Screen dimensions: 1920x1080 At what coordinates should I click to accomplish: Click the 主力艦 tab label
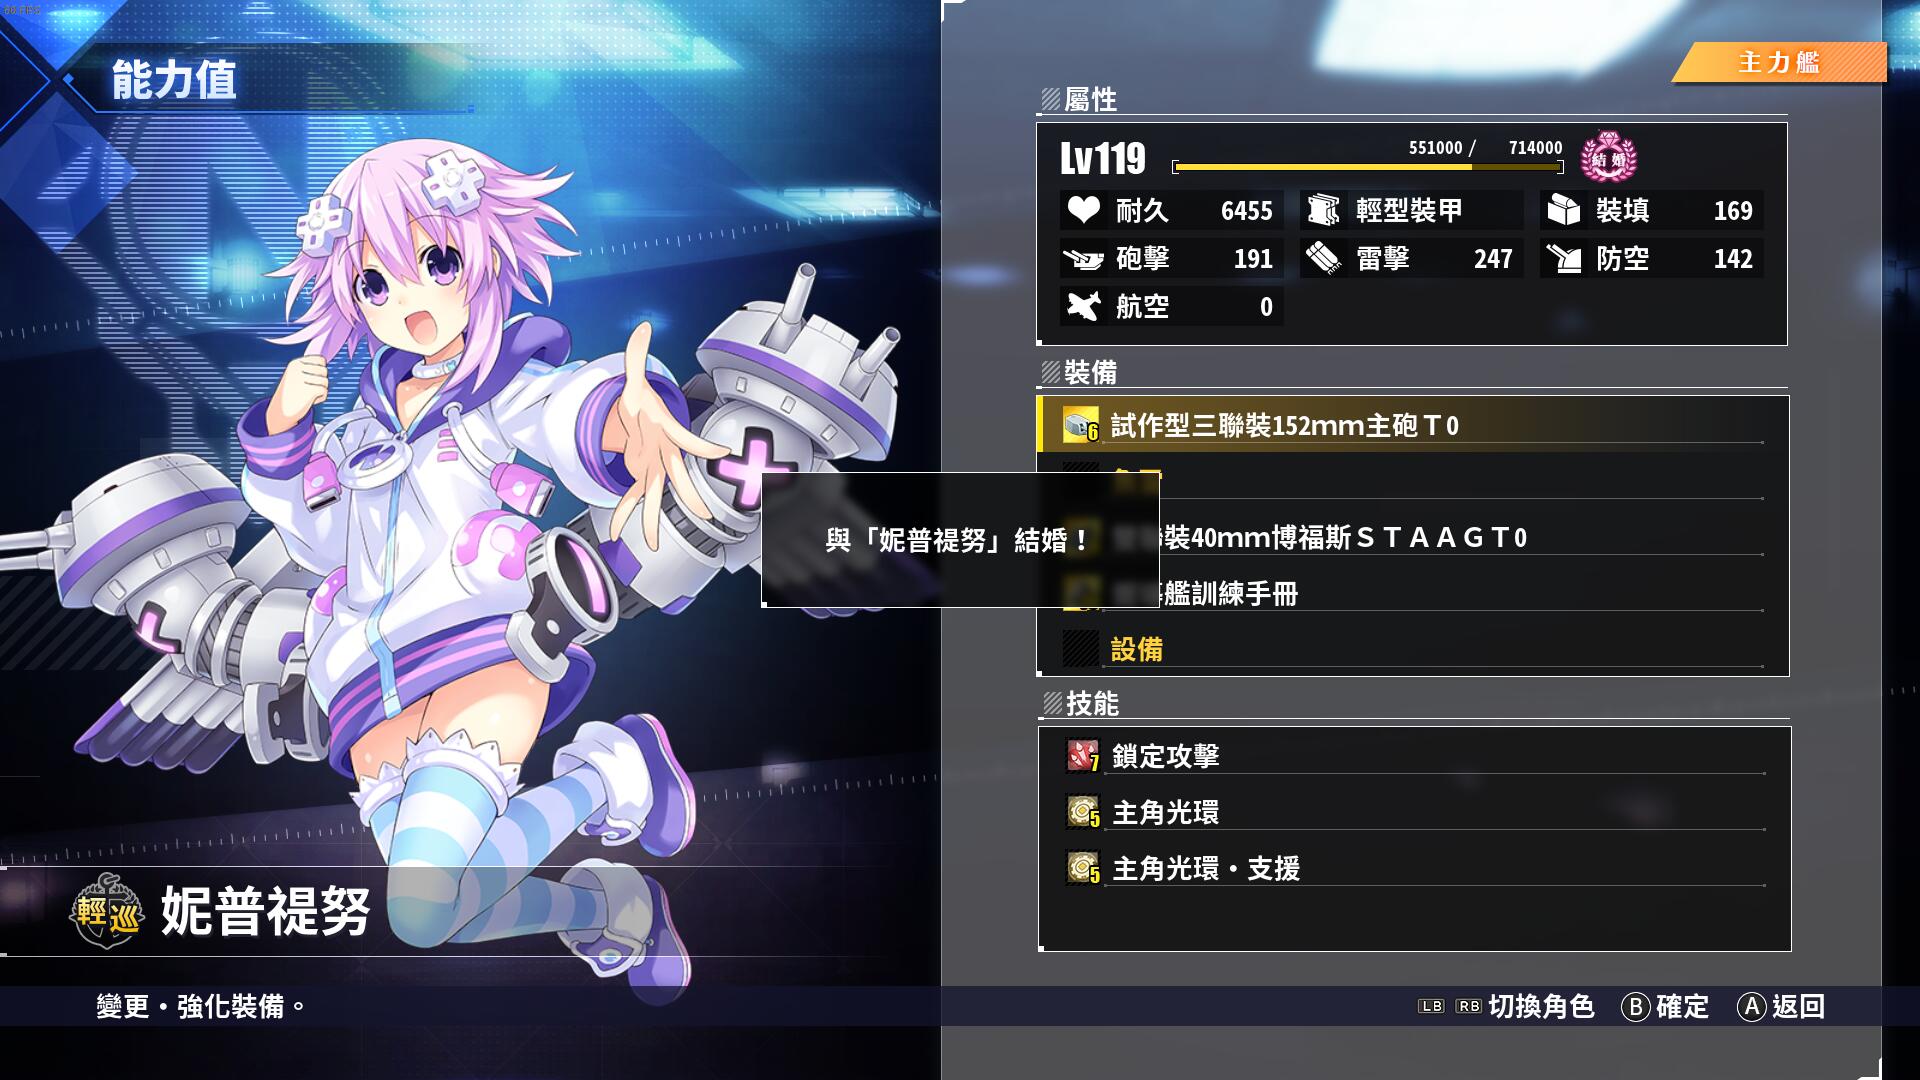click(1779, 62)
